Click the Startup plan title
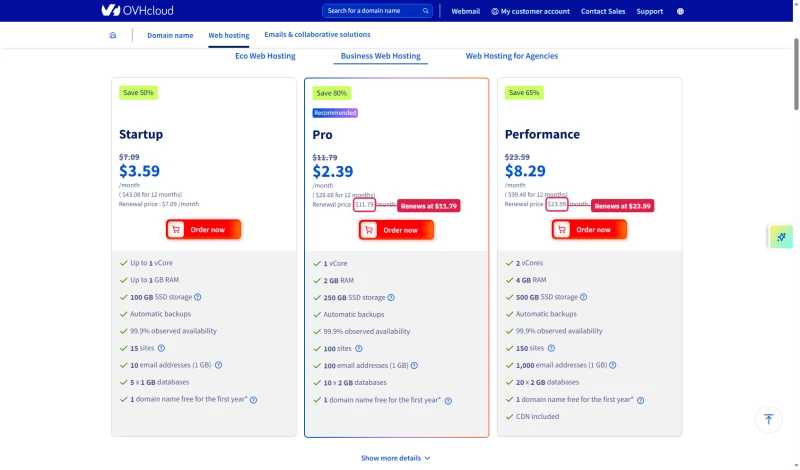This screenshot has width=800, height=470. tap(141, 134)
